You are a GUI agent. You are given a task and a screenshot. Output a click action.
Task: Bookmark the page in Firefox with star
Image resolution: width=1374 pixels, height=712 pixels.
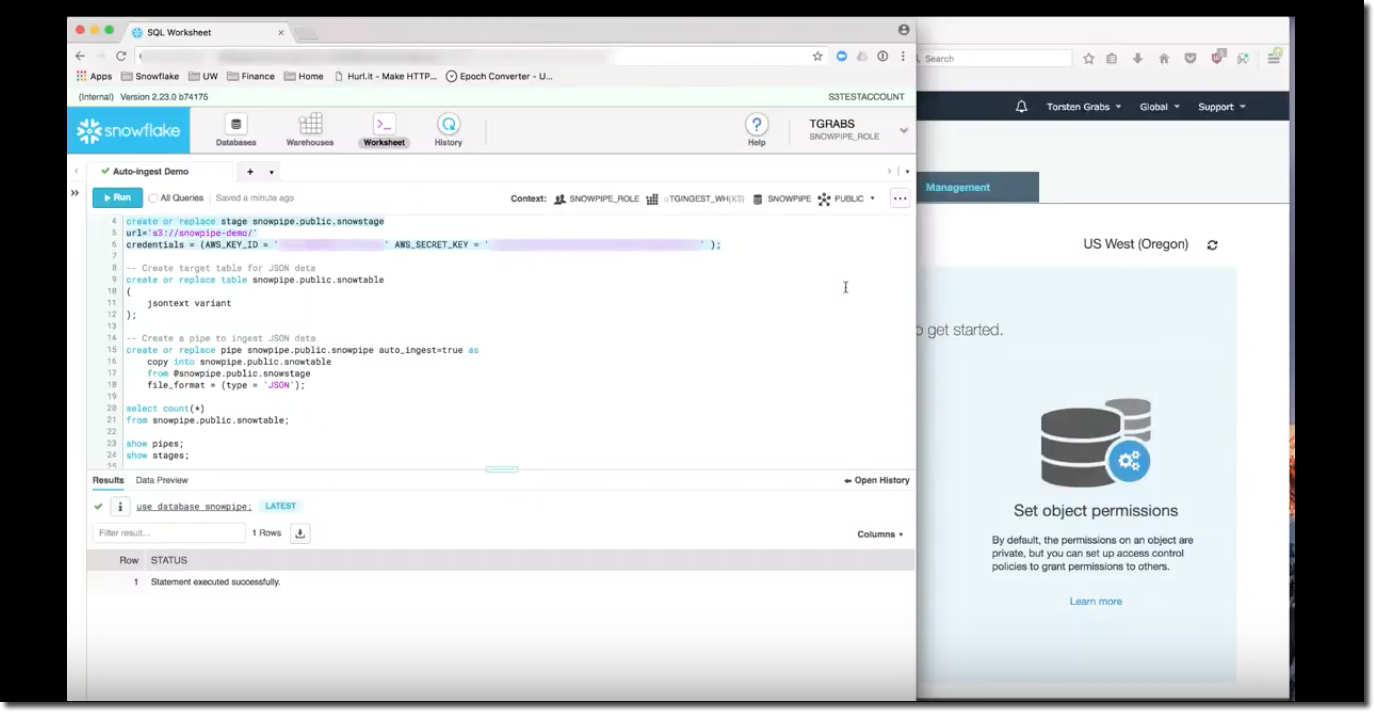[x=1089, y=58]
